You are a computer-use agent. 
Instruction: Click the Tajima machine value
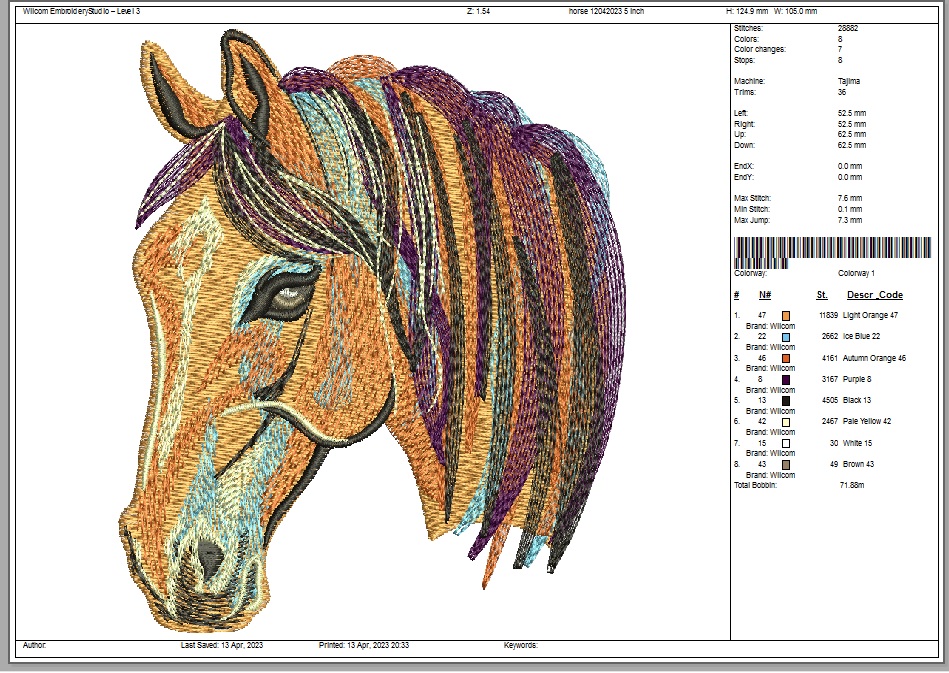tap(848, 81)
